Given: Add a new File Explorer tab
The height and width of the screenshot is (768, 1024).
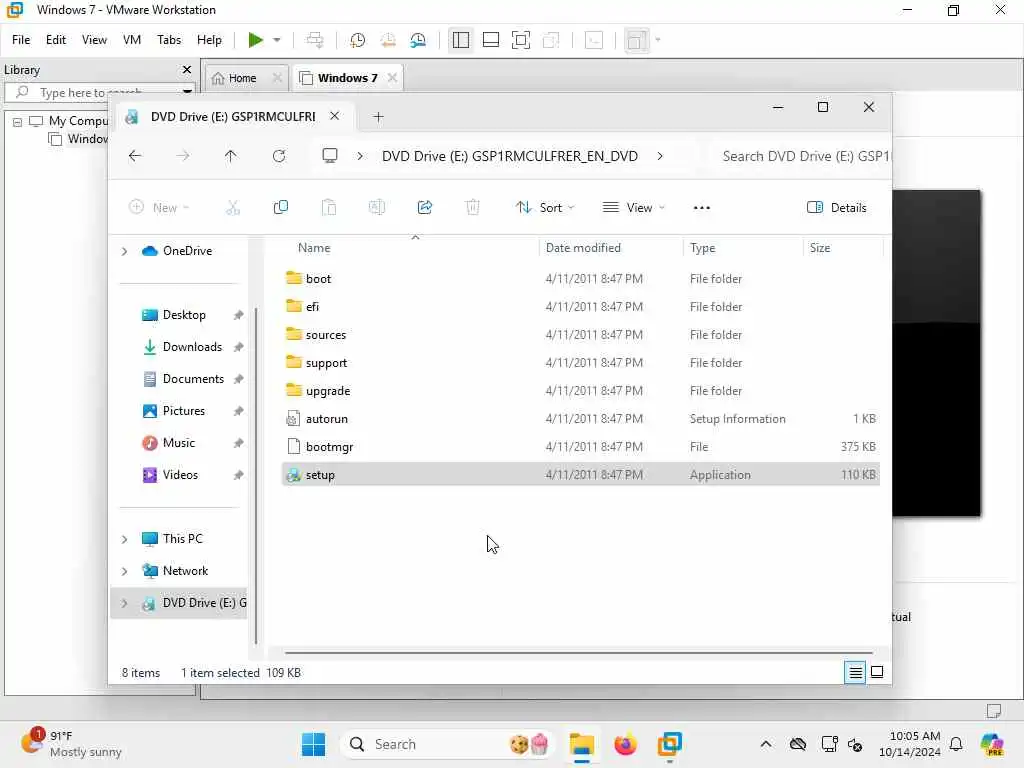Looking at the screenshot, I should coord(378,117).
